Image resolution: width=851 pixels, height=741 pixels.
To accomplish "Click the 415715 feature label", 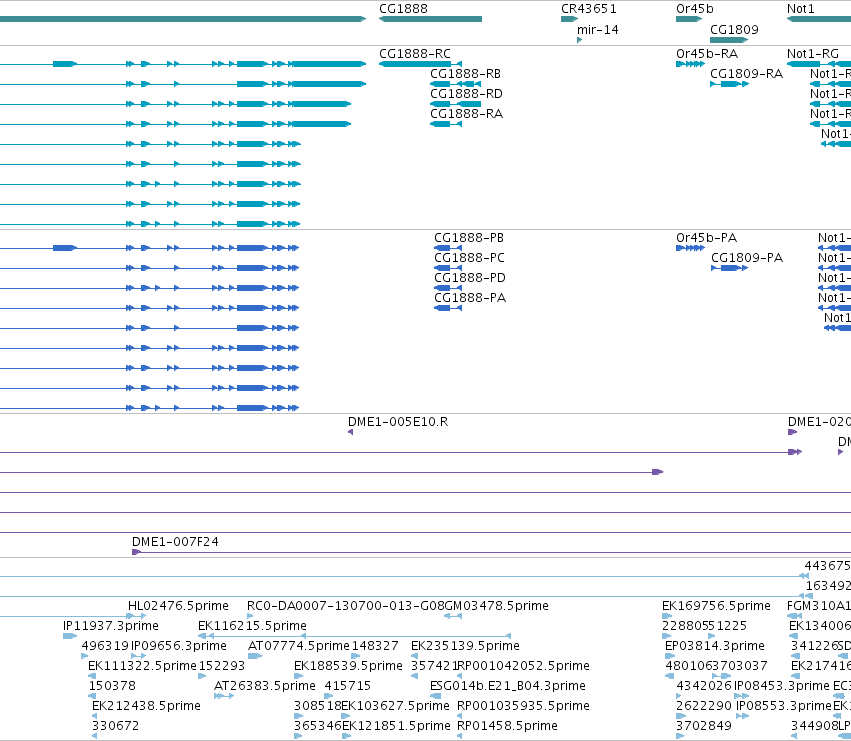I will [348, 686].
